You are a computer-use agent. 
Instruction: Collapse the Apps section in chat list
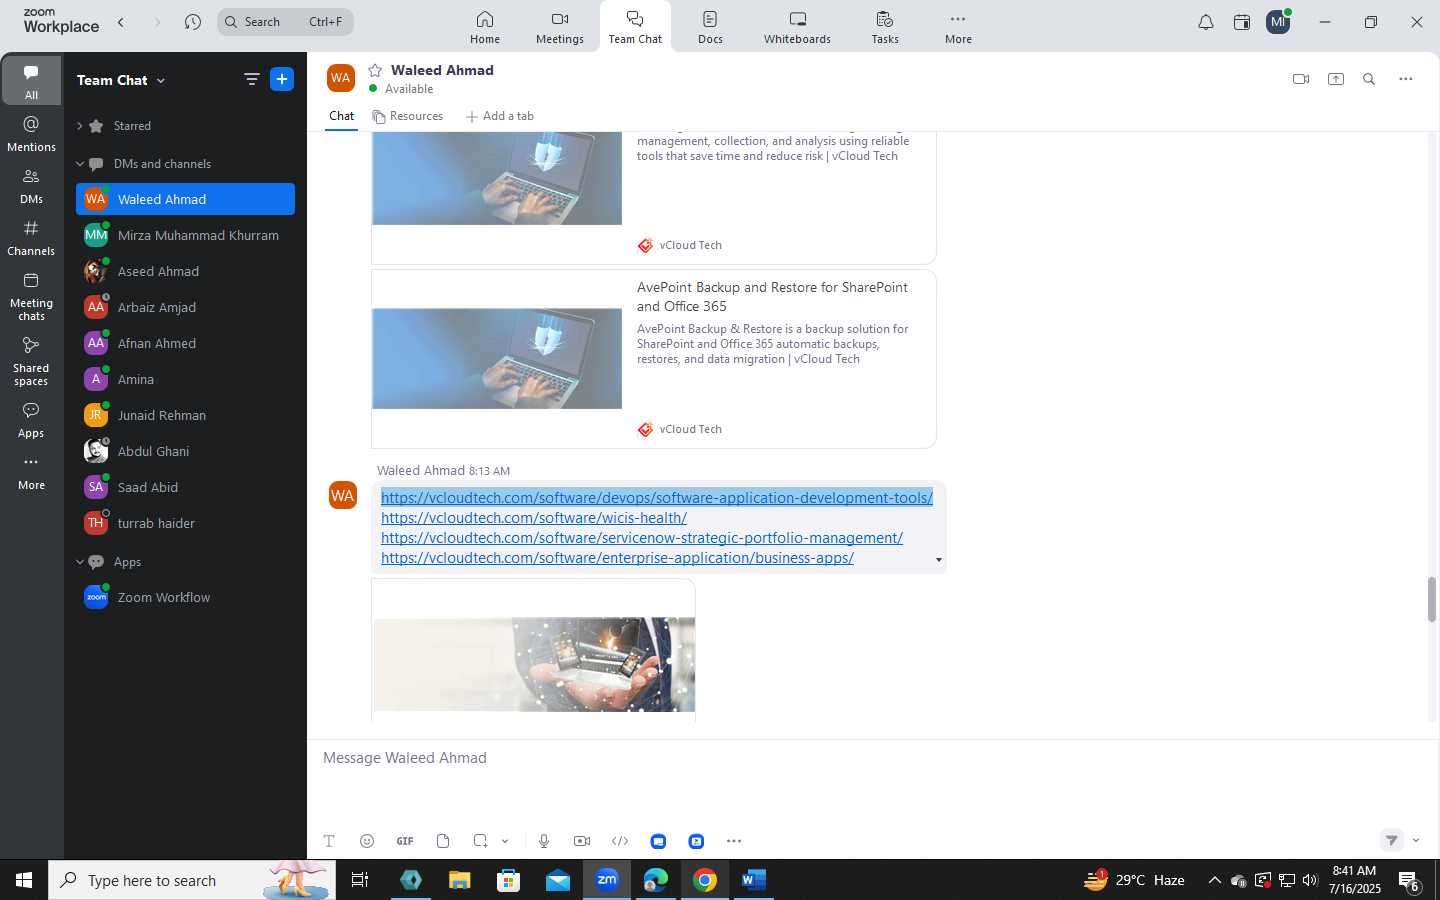(79, 562)
